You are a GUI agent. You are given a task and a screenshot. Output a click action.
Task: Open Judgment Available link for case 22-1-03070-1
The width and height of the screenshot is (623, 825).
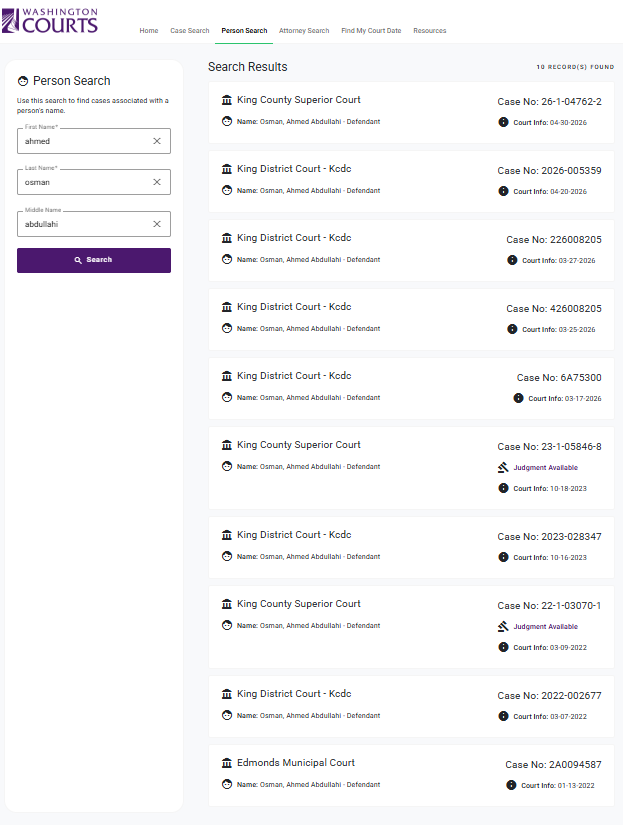pyautogui.click(x=546, y=627)
